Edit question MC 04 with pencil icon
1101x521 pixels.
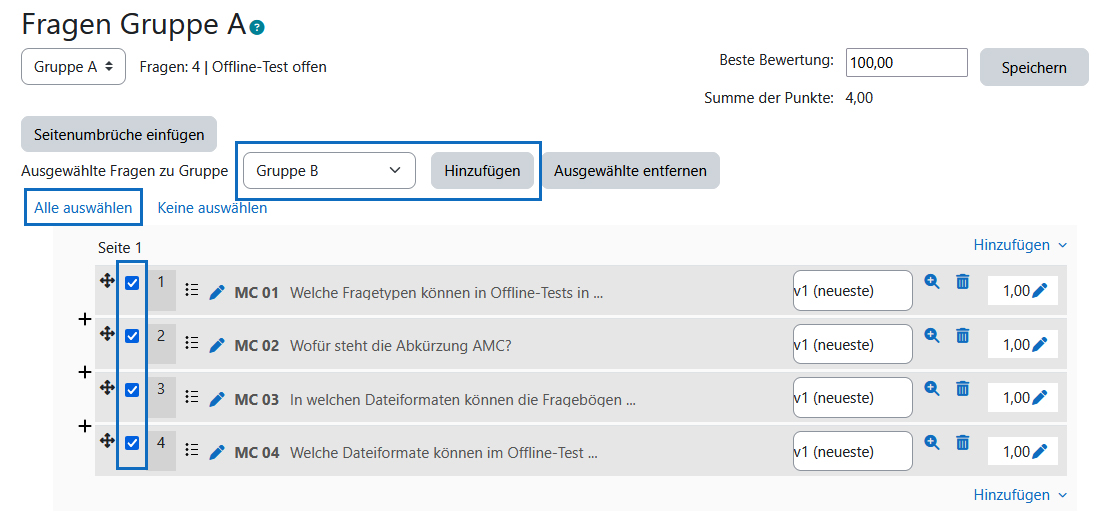[218, 451]
